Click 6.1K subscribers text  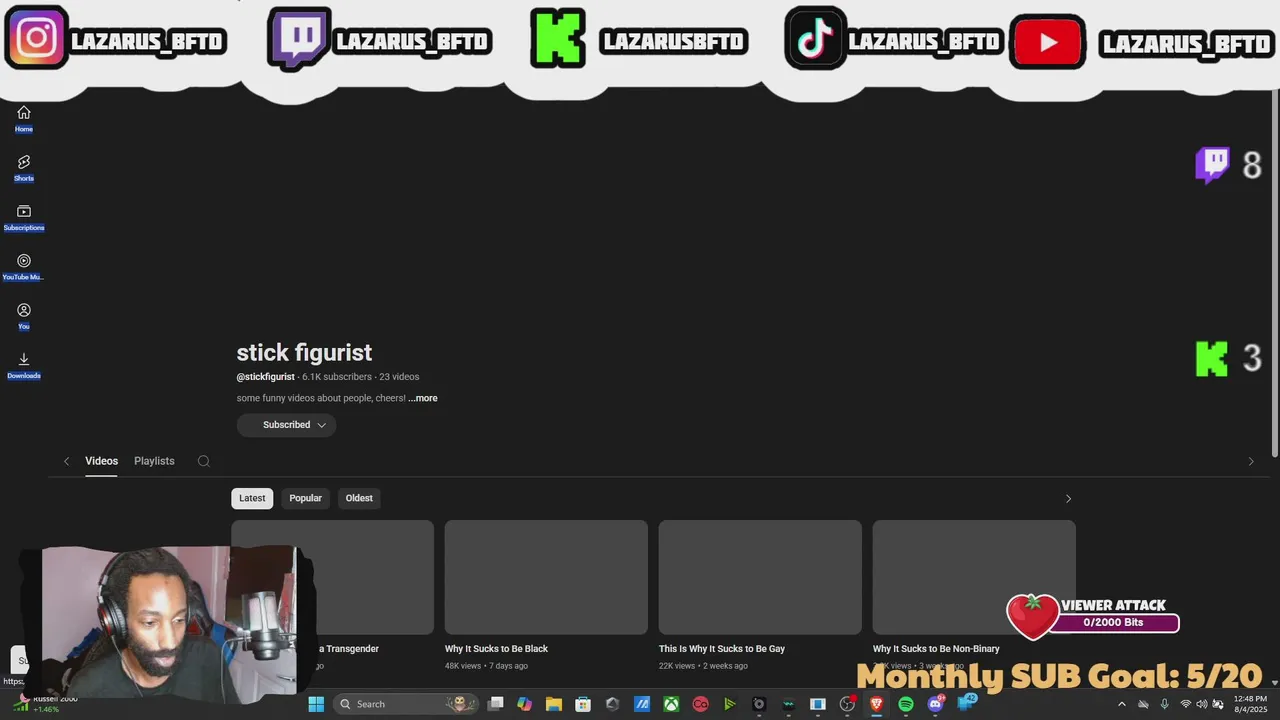[337, 377]
